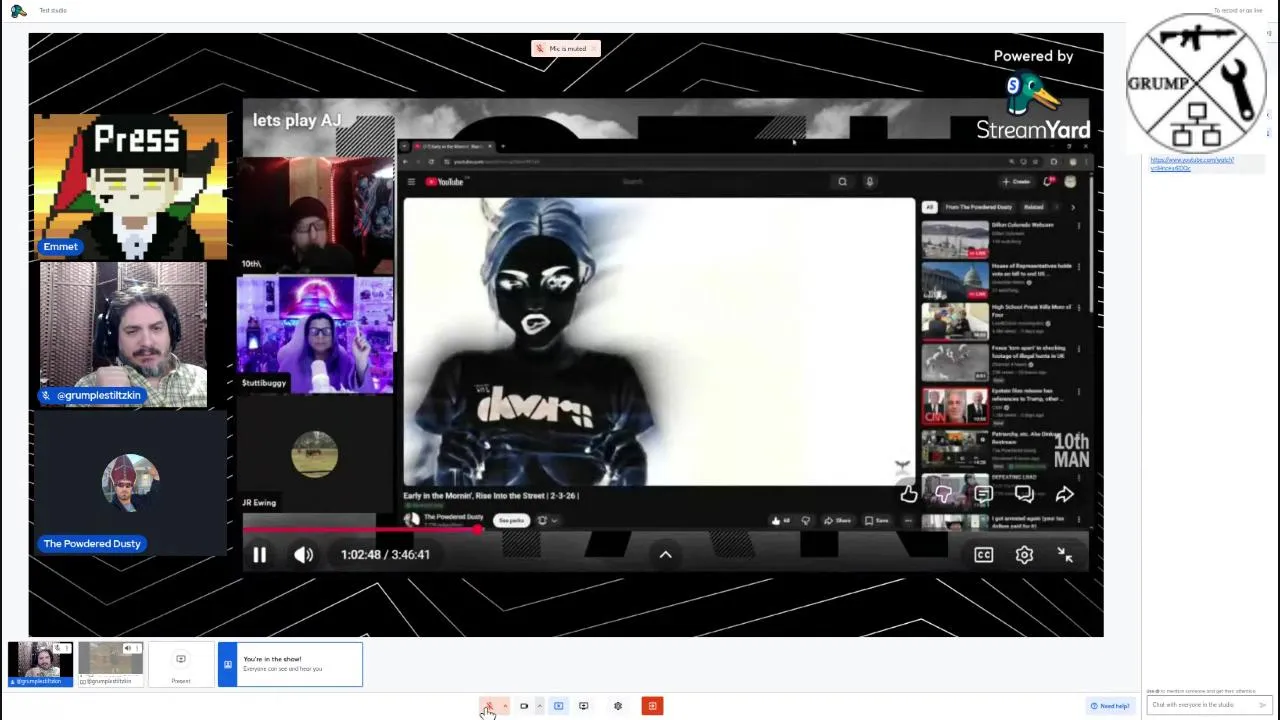The height and width of the screenshot is (720, 1280).
Task: Click the chat message input field
Action: point(1207,705)
